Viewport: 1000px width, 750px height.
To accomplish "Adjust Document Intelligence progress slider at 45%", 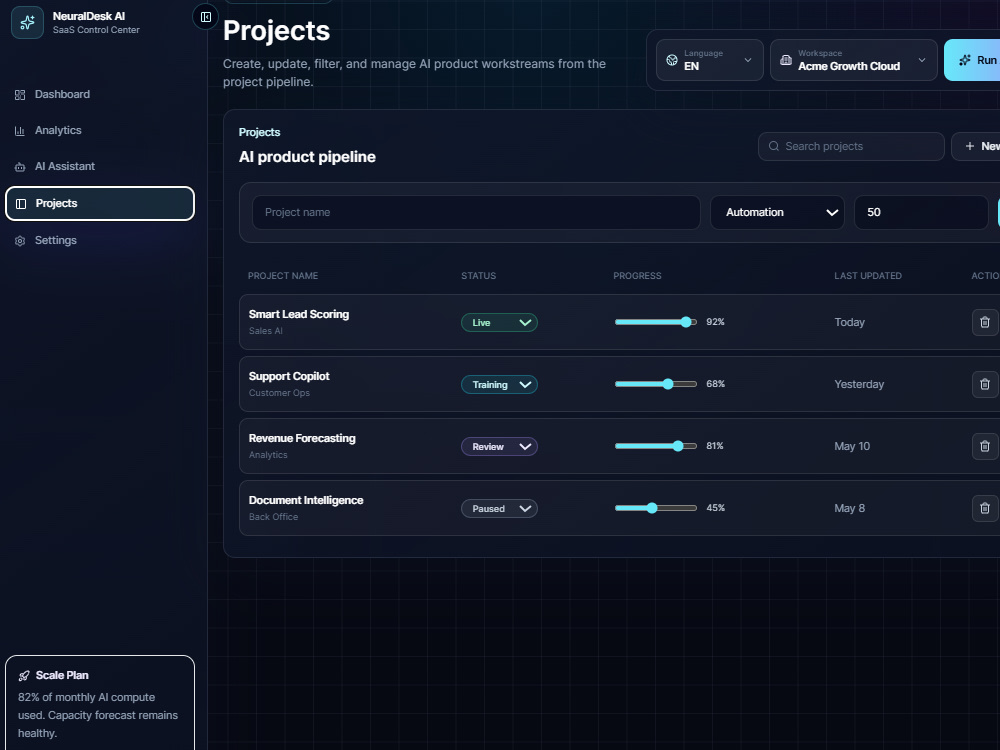I will 656,508.
